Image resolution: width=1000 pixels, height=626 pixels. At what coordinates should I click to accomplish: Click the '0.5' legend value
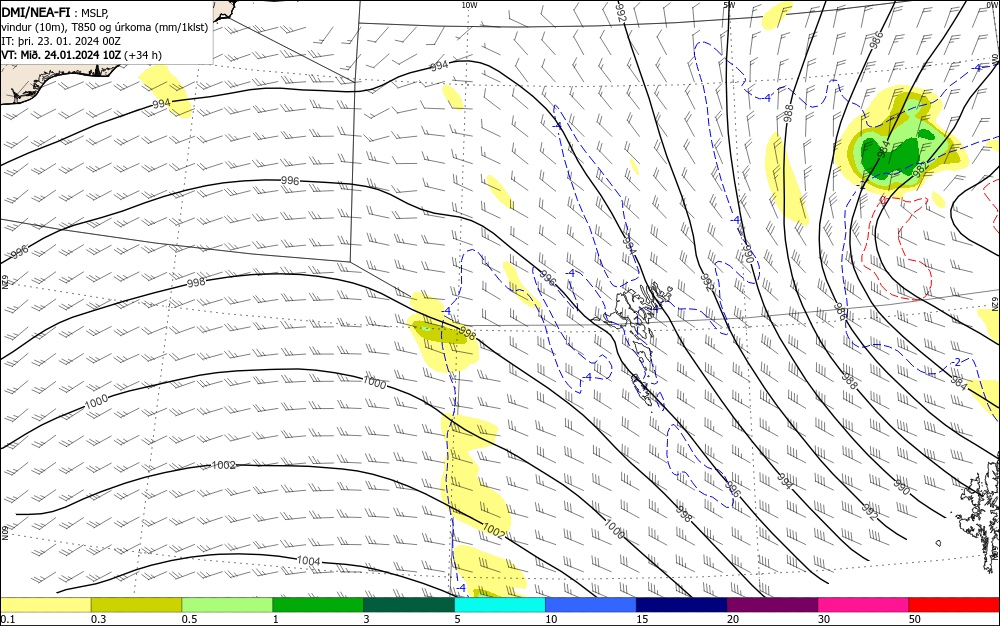pyautogui.click(x=189, y=619)
